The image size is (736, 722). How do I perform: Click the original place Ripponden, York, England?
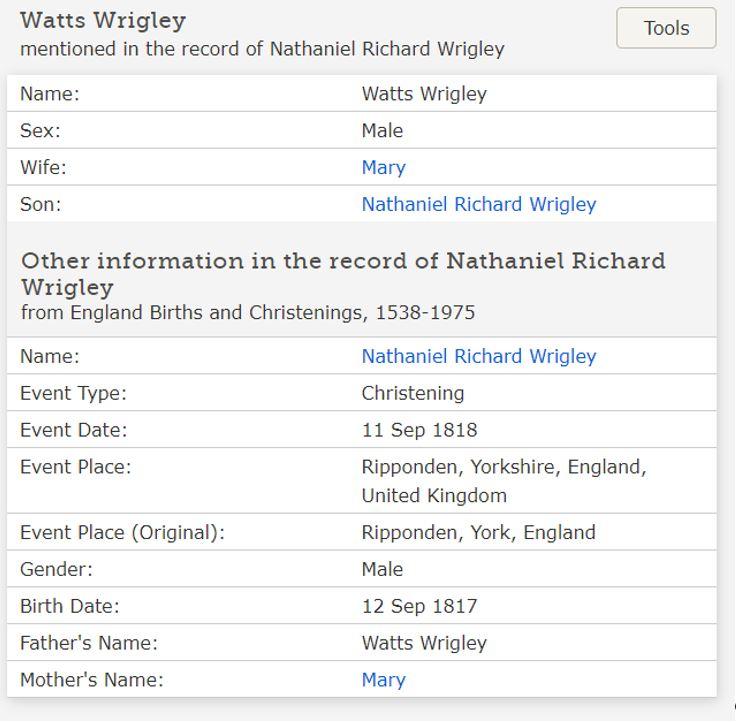(x=478, y=532)
